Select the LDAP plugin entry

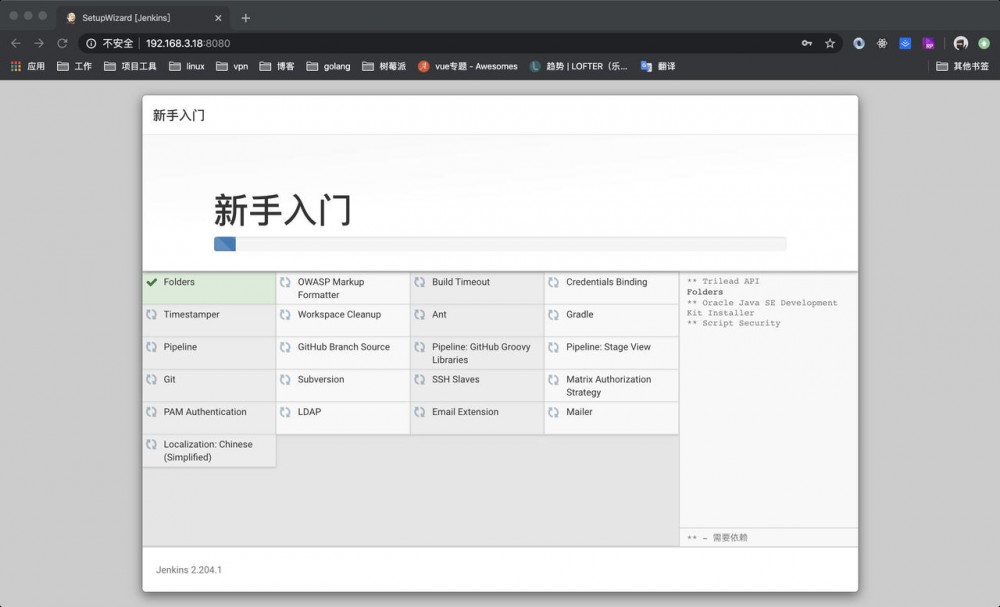click(309, 412)
